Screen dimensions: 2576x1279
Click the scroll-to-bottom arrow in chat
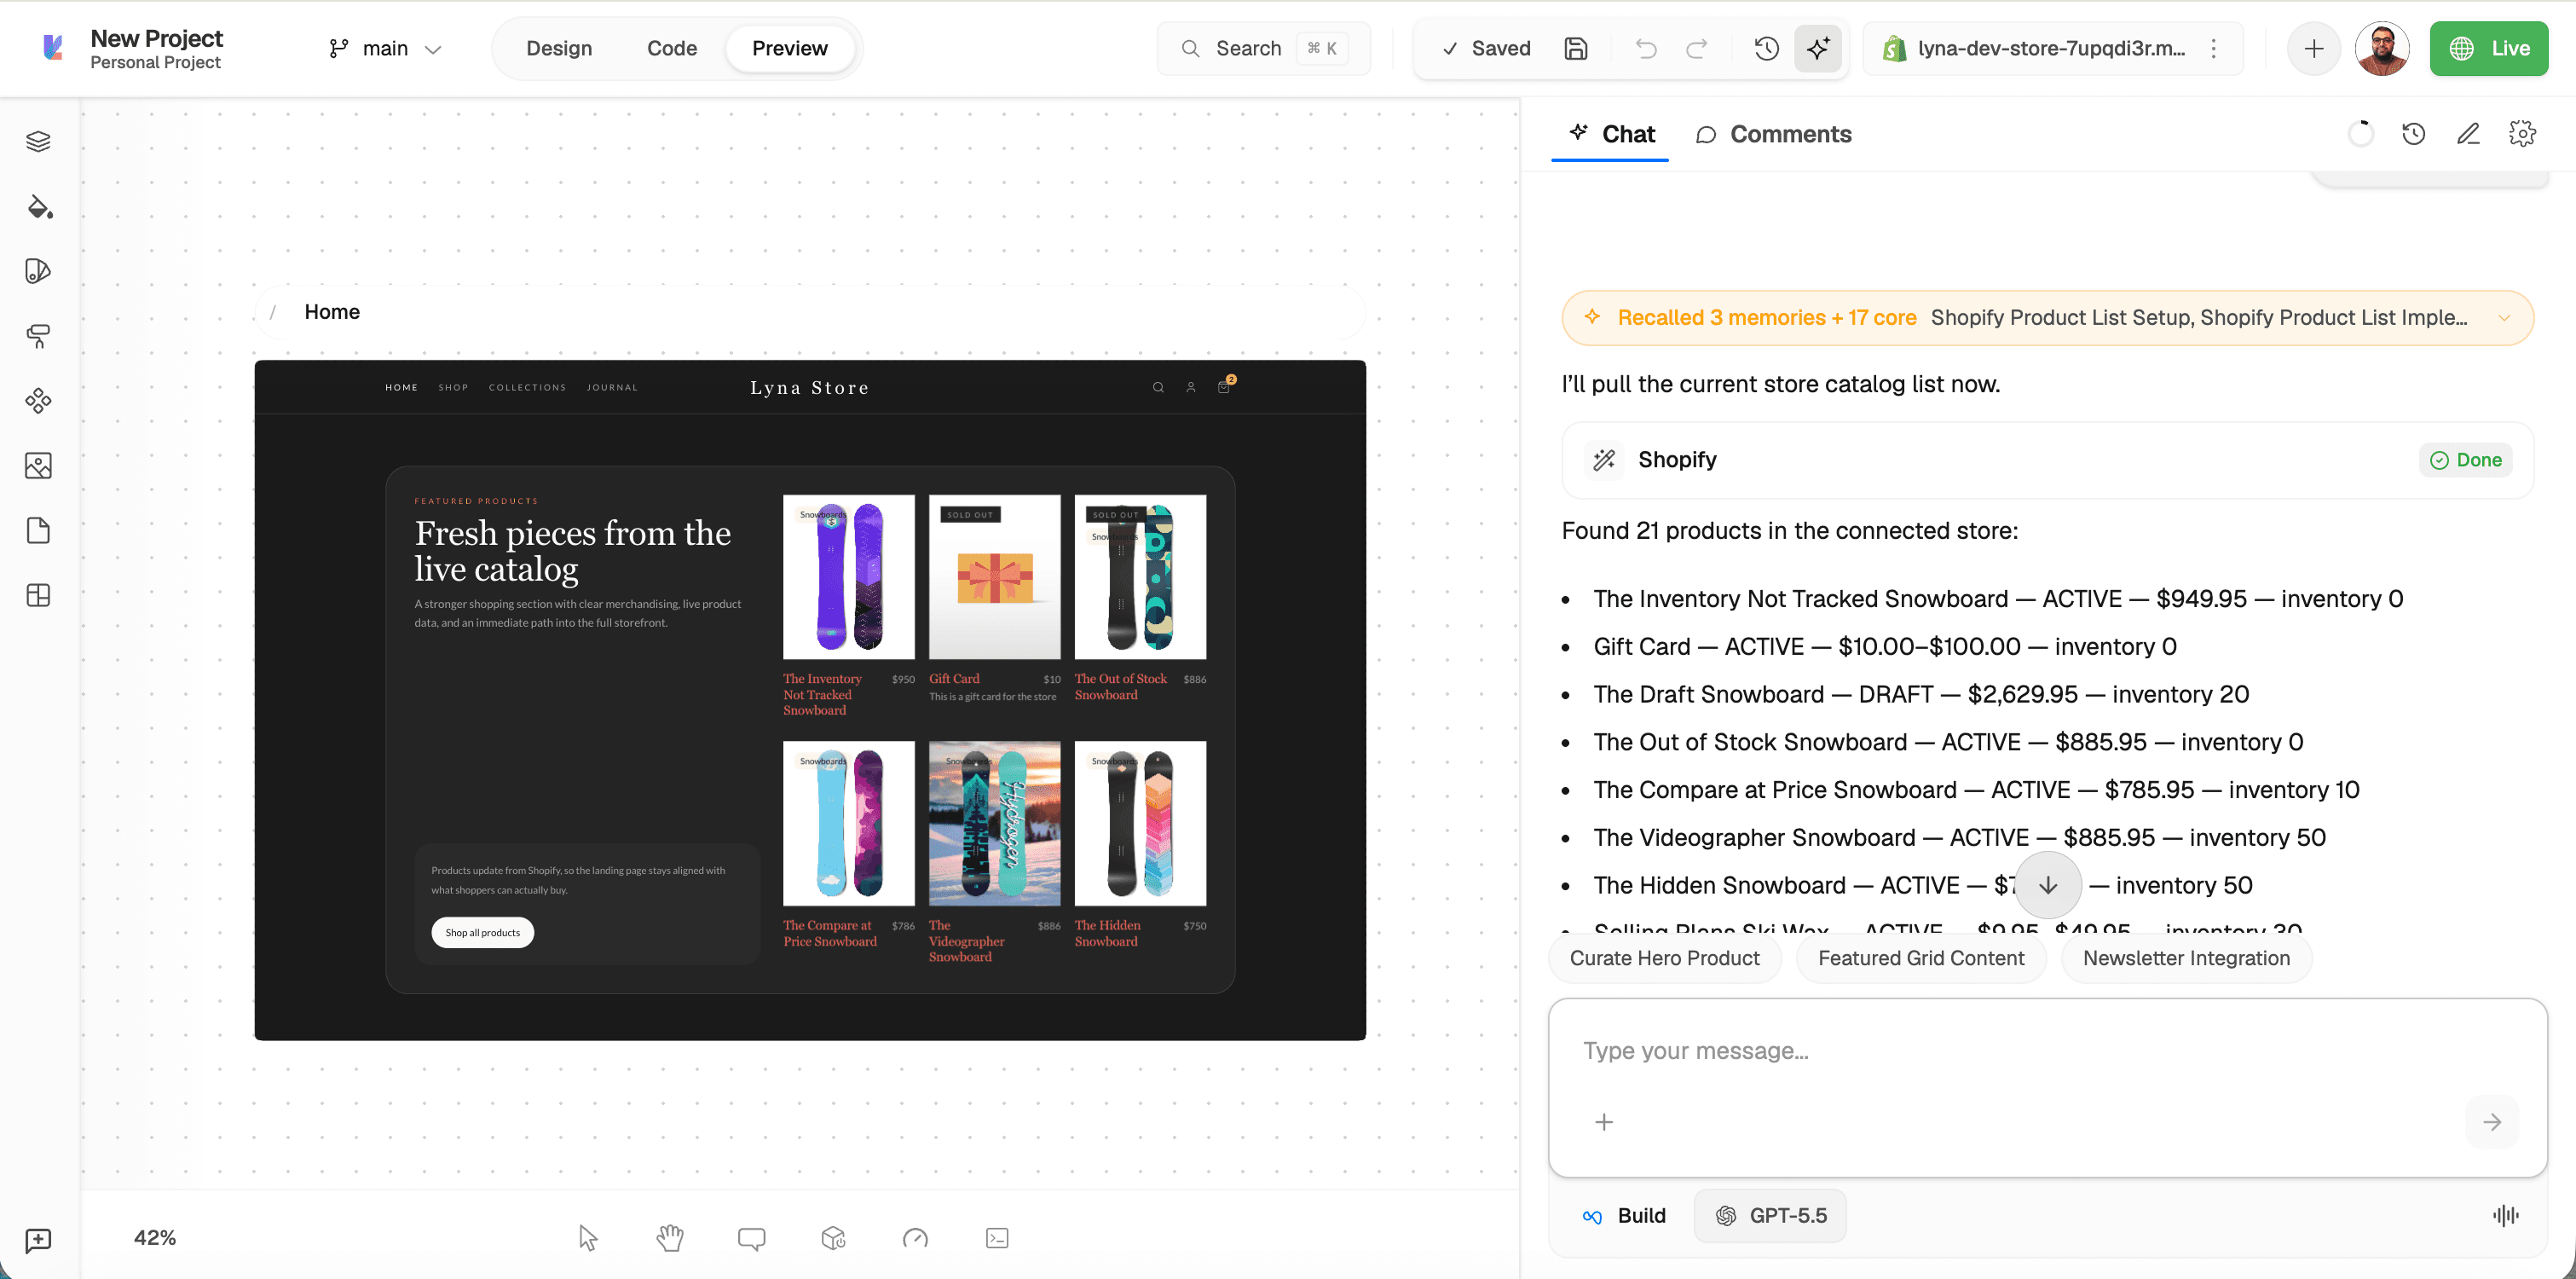pos(2048,885)
